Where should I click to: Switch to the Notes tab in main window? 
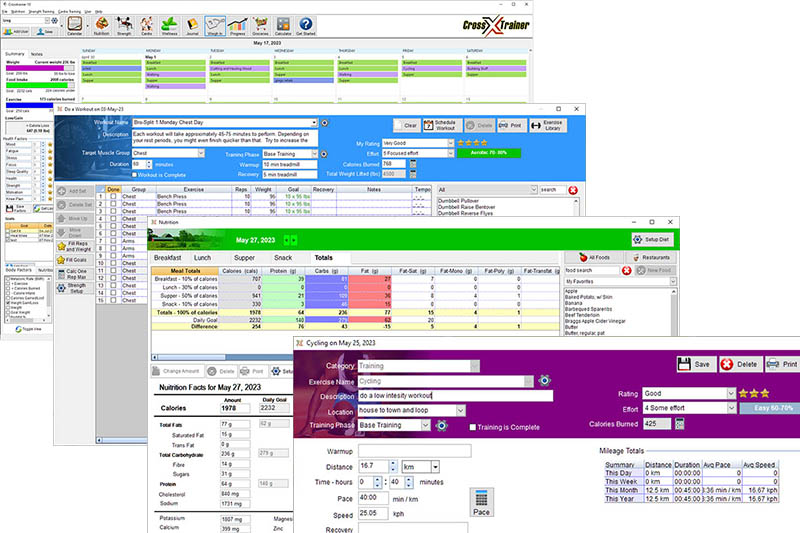point(37,54)
